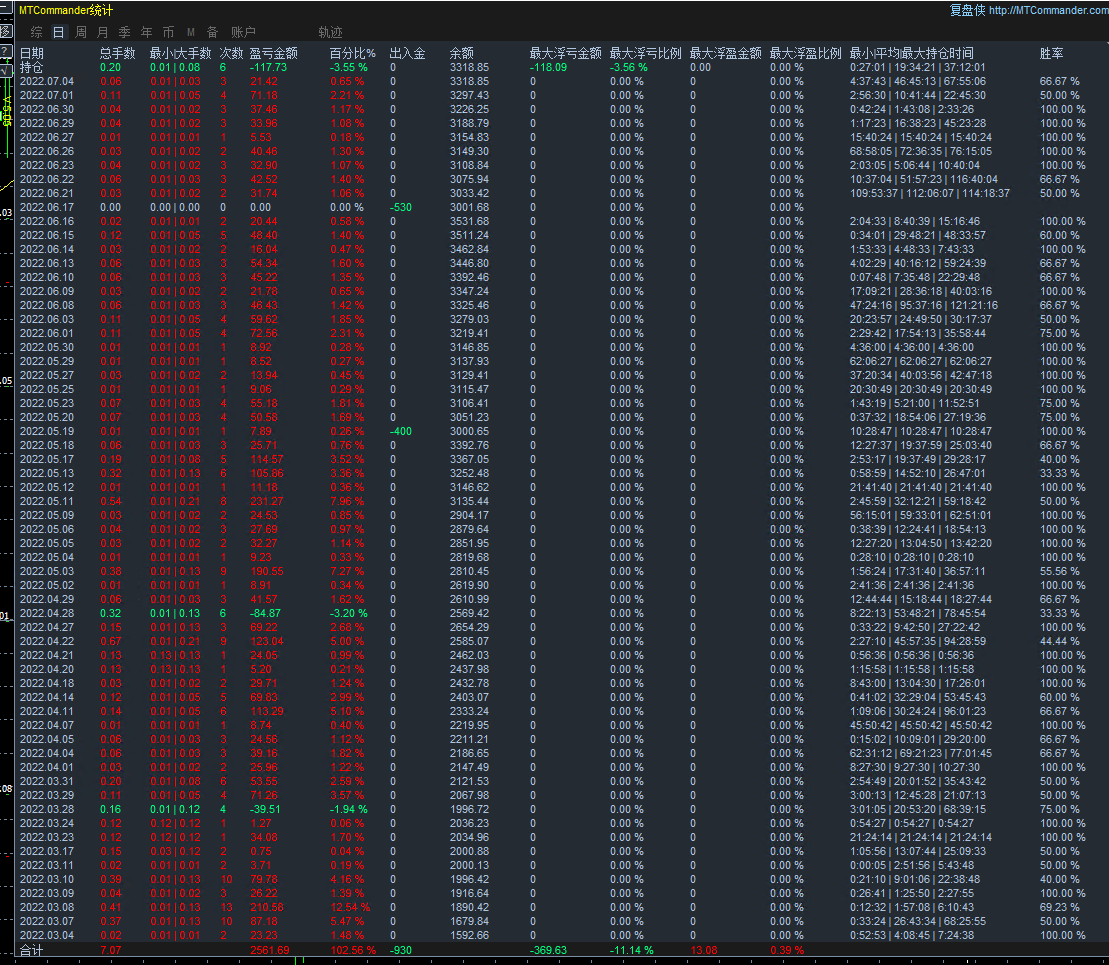
Task: Click the 胜率 column header
Action: click(1052, 53)
